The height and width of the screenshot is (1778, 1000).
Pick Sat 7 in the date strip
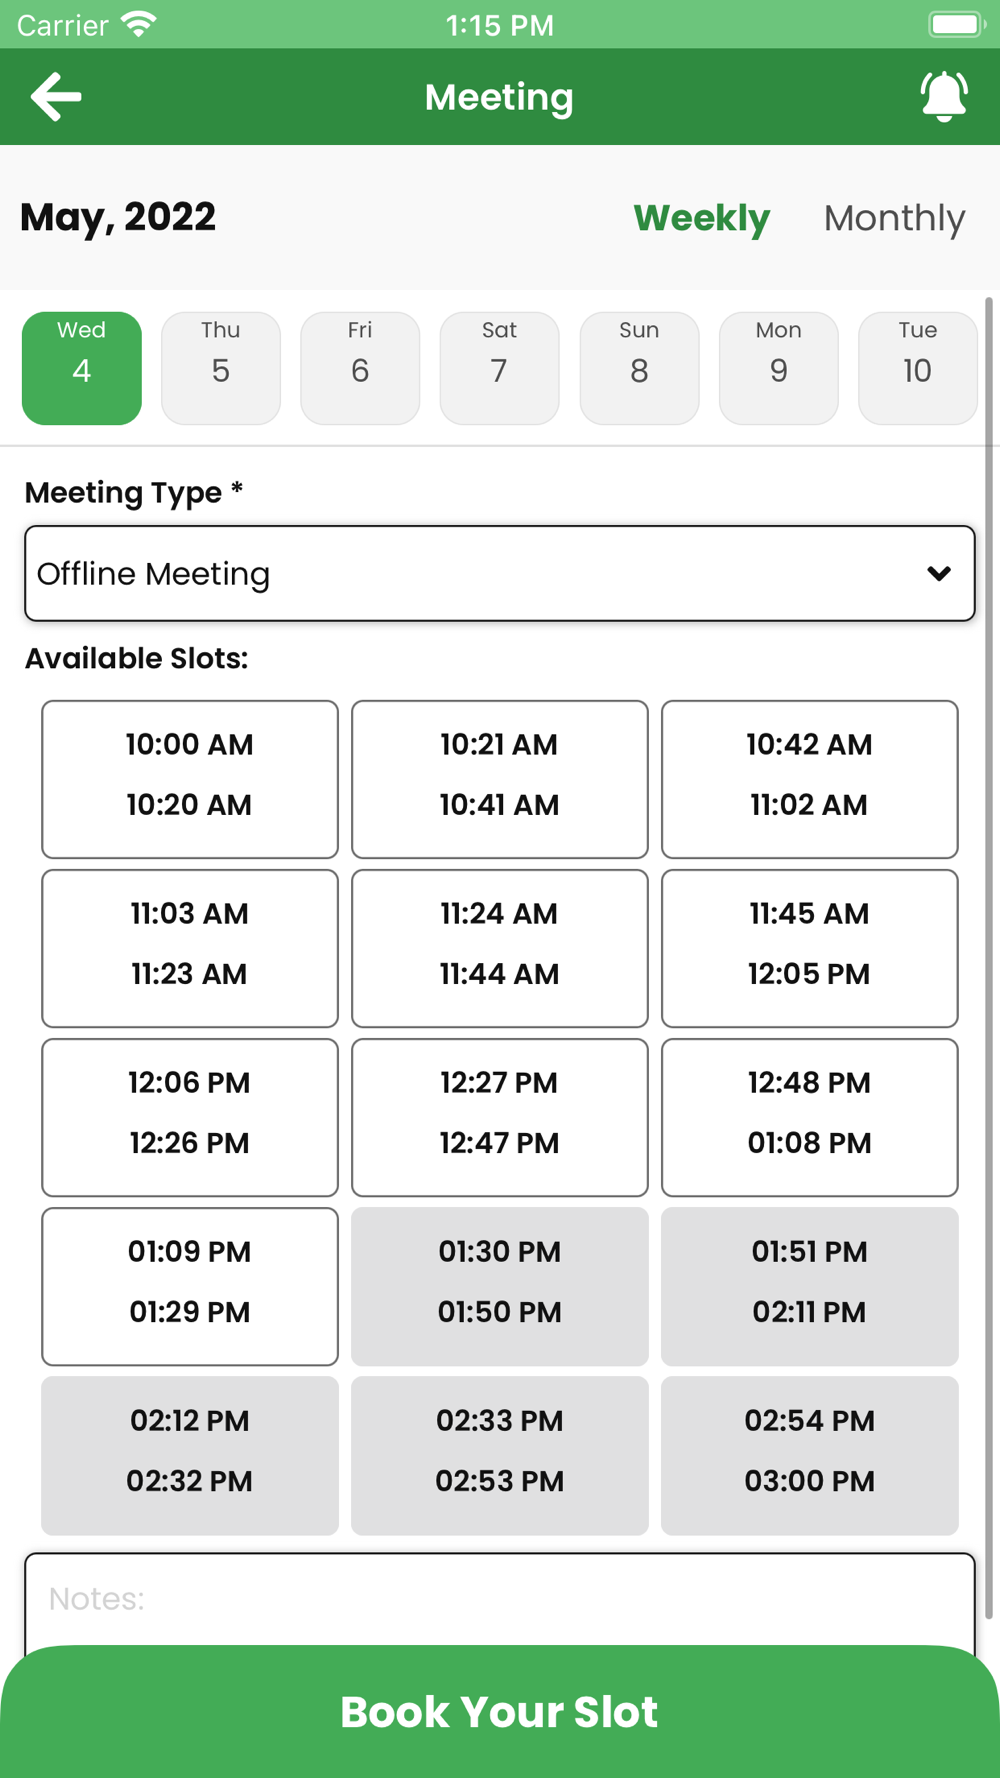tap(499, 368)
